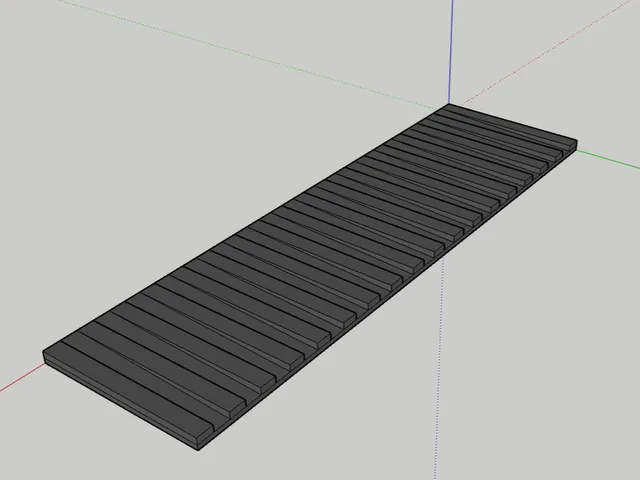Image resolution: width=640 pixels, height=480 pixels.
Task: Select the solid blue vertical axis line
Action: point(451,51)
